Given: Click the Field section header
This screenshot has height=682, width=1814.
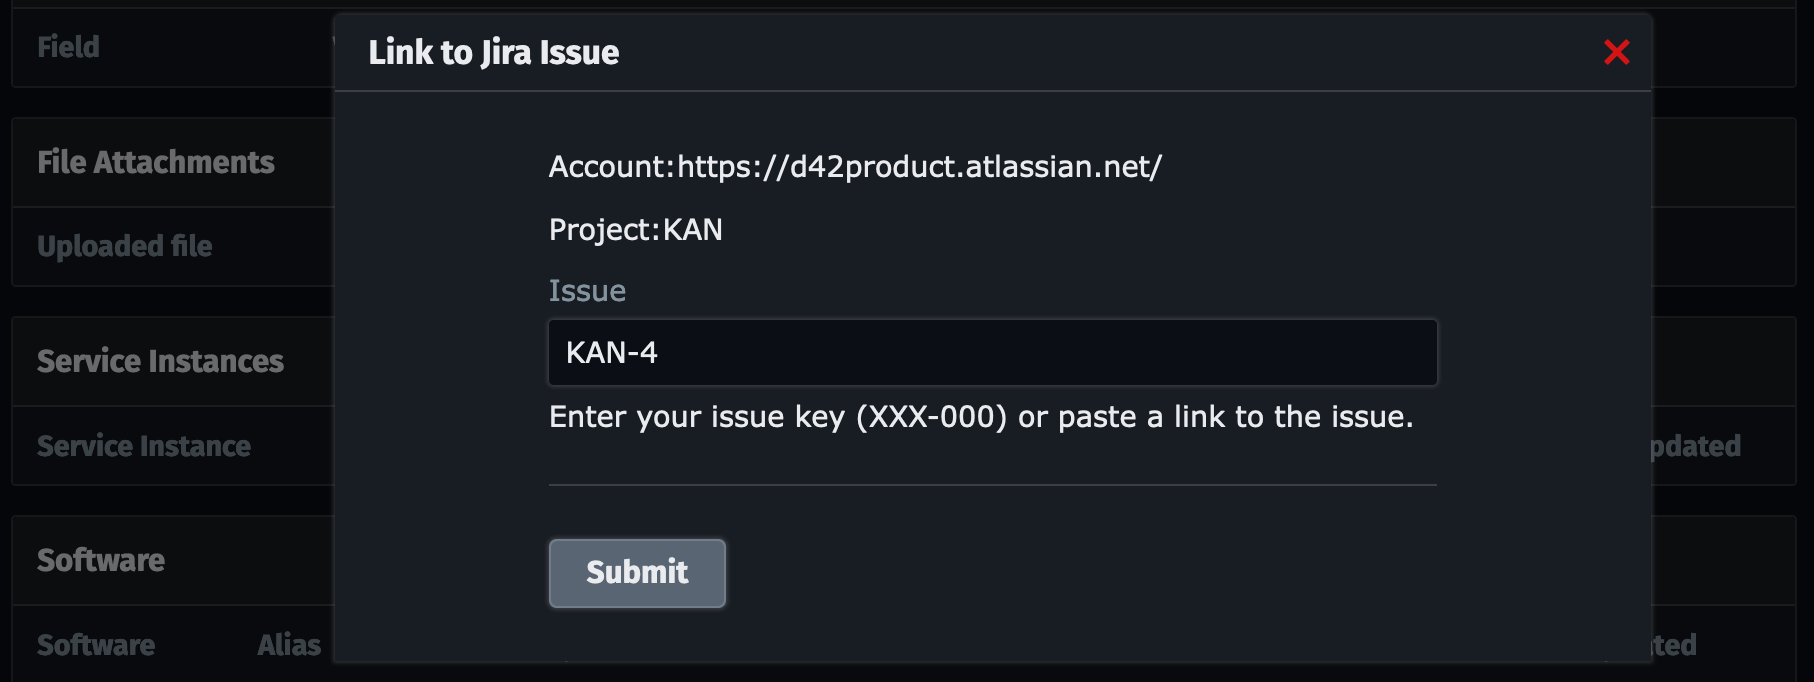Looking at the screenshot, I should (68, 46).
